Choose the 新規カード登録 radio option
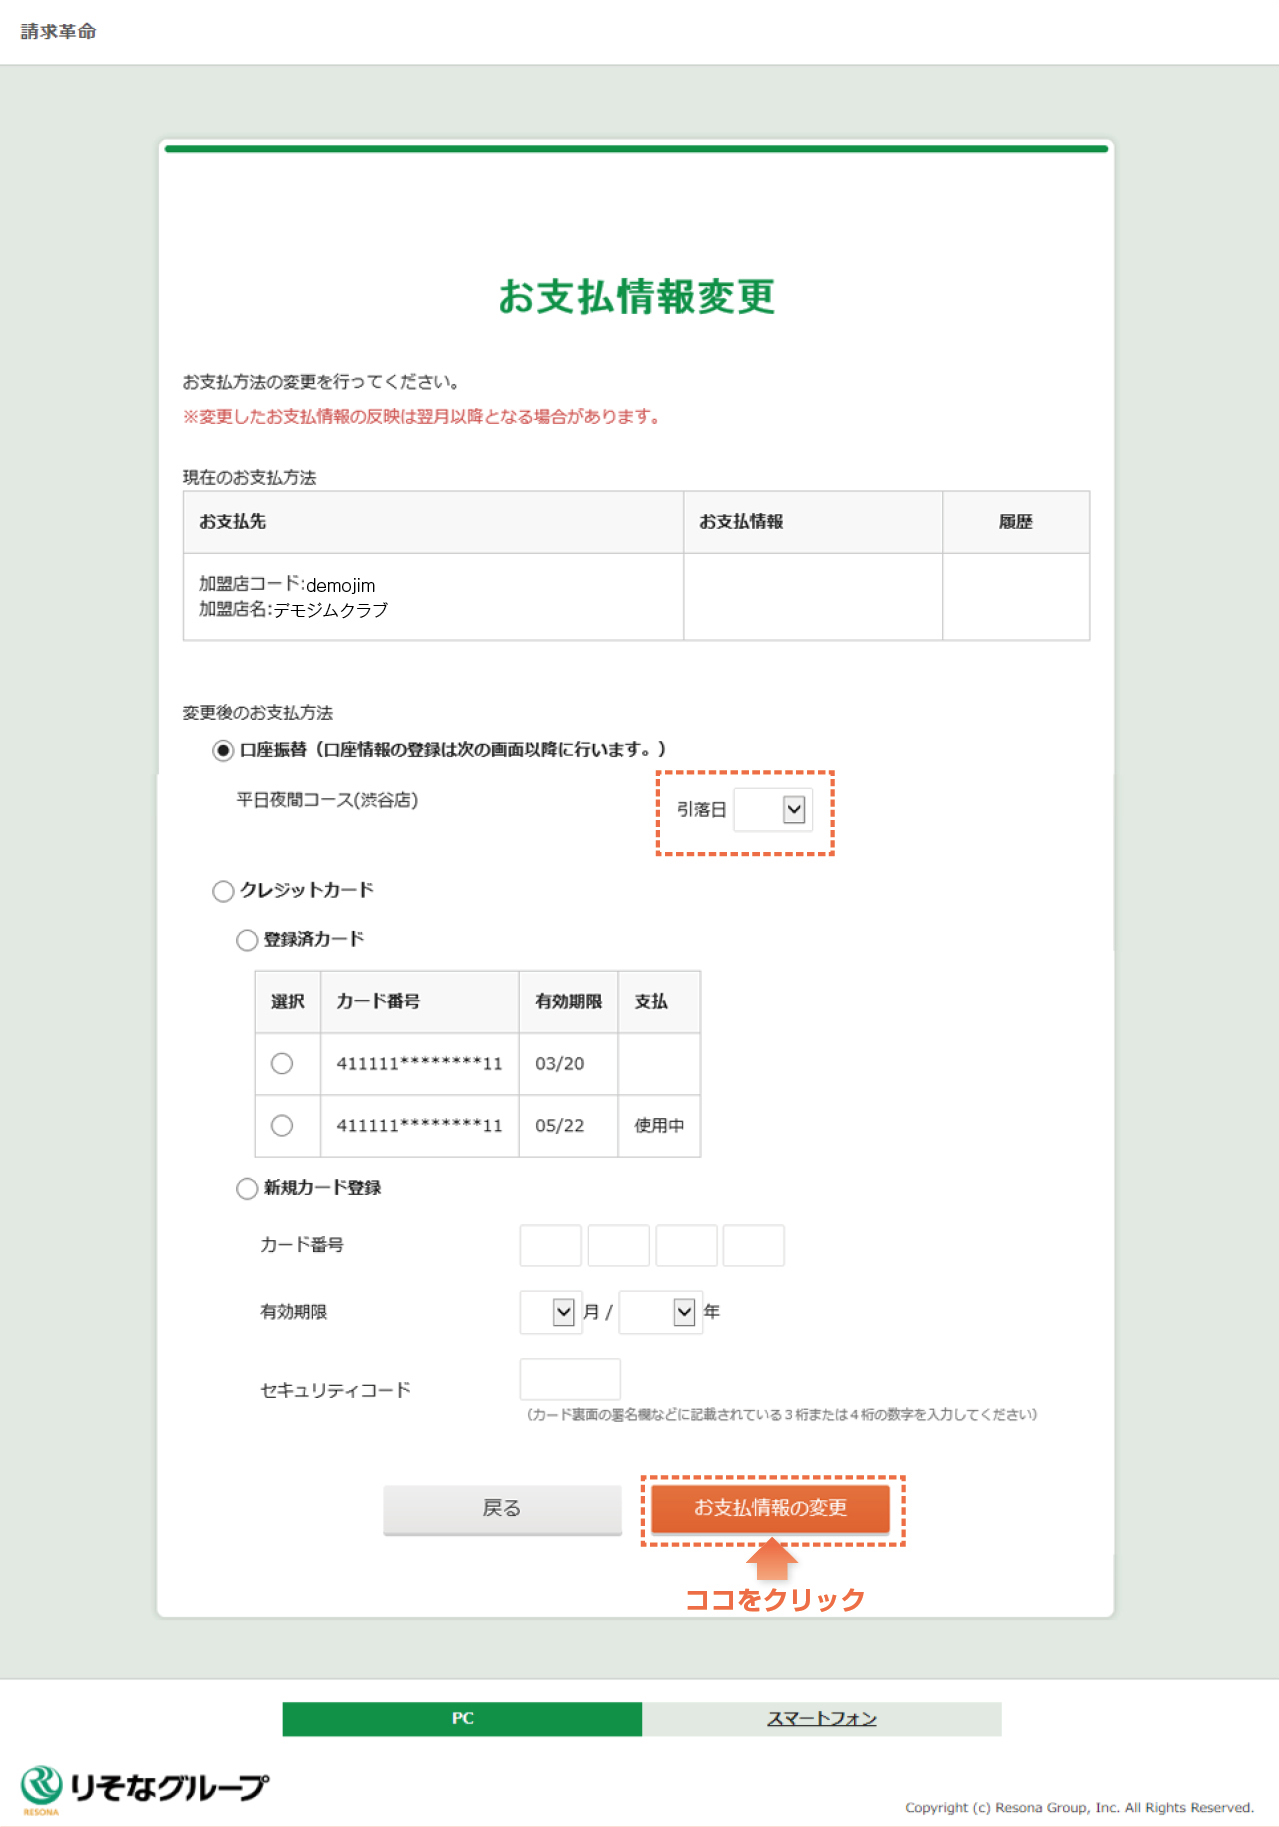This screenshot has width=1279, height=1827. click(x=247, y=1188)
